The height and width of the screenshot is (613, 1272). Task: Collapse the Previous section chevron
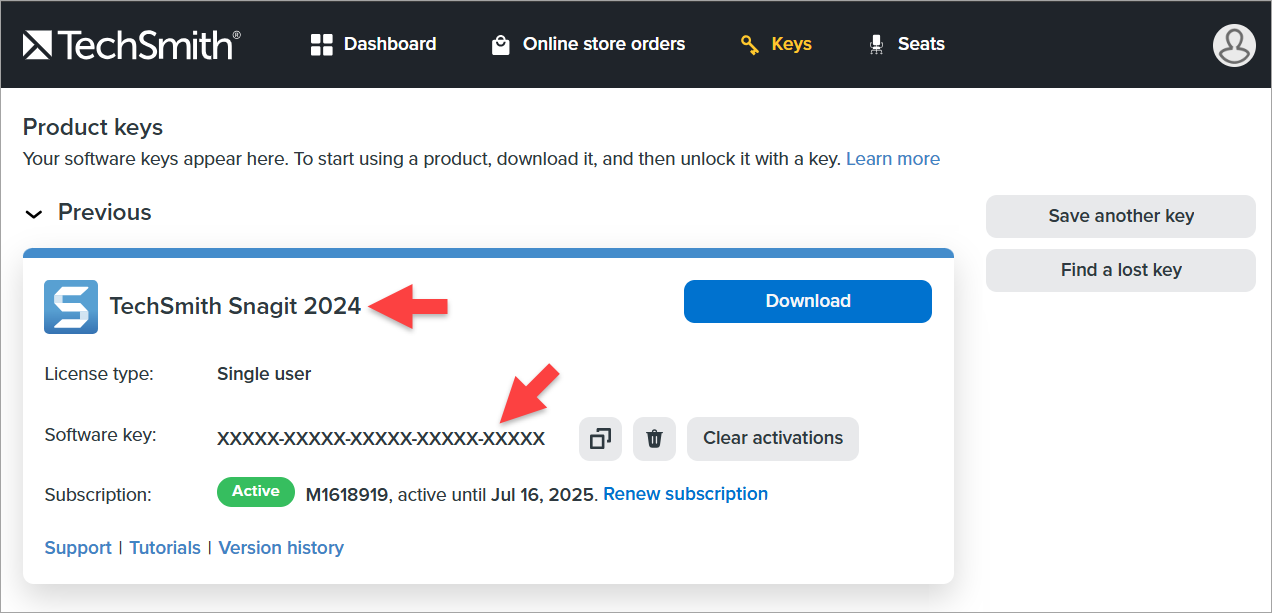34,214
